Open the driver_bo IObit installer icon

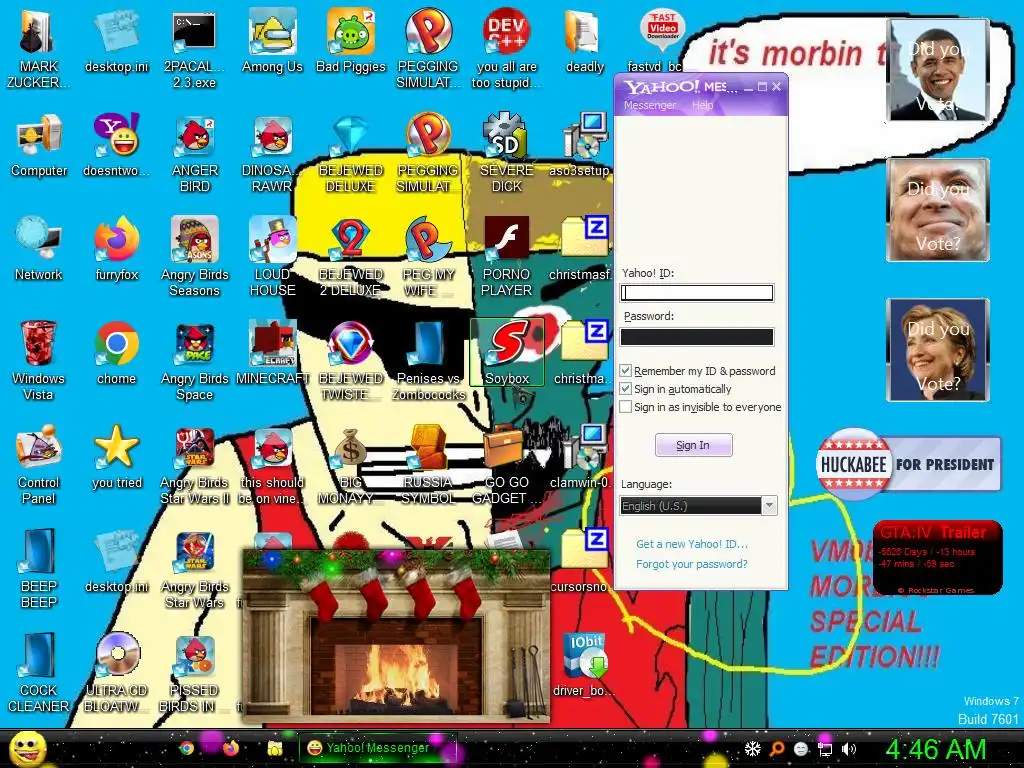tap(584, 665)
